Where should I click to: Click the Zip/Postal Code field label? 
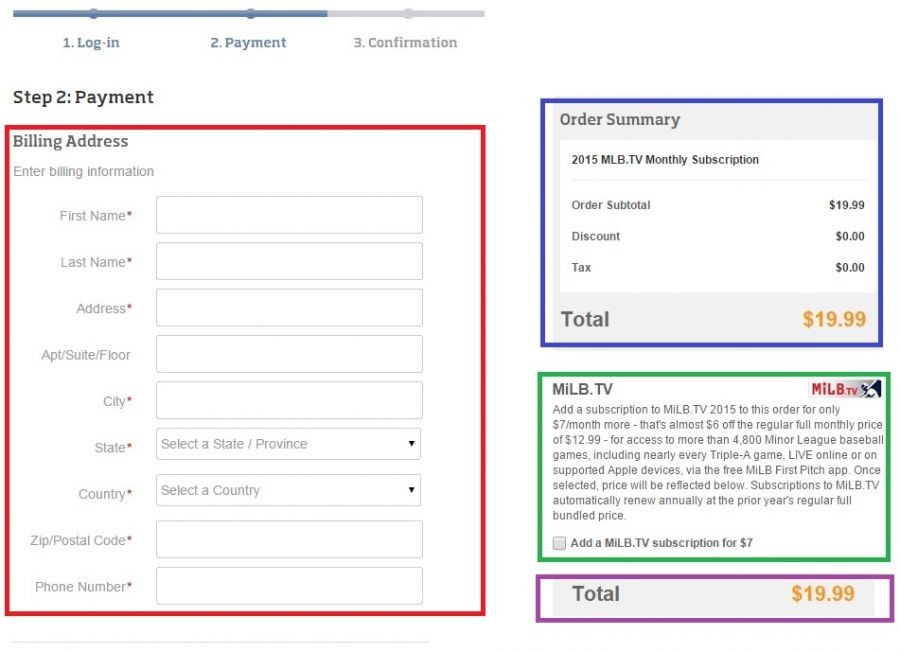pos(81,541)
